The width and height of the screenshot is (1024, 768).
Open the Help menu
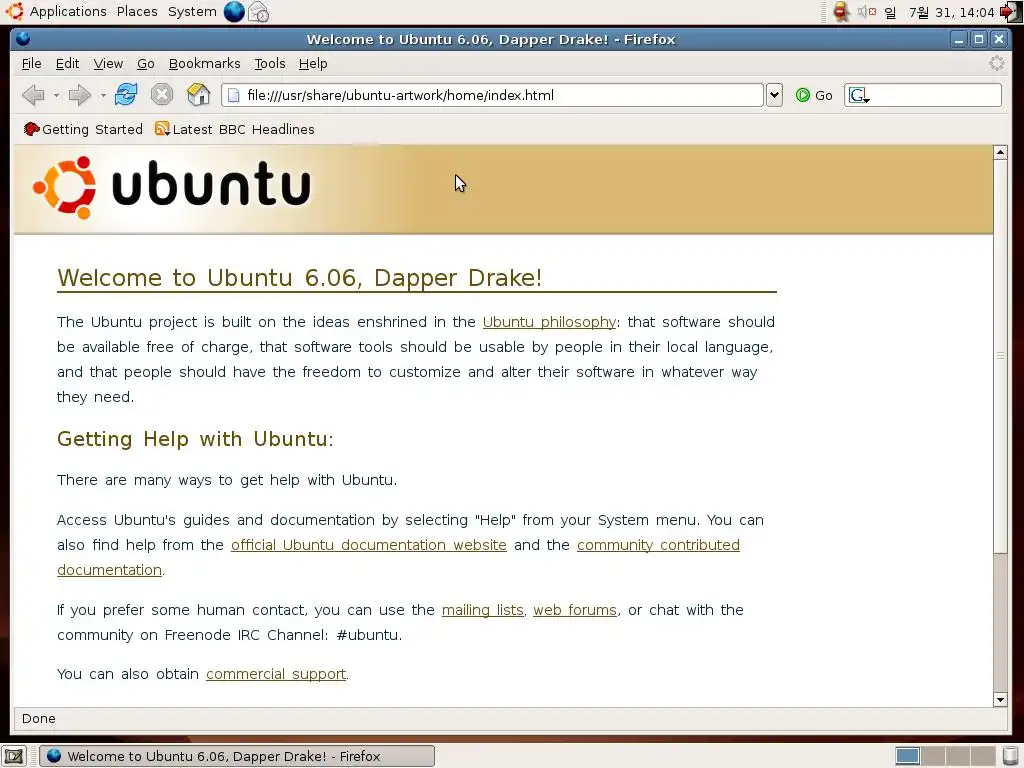tap(313, 63)
